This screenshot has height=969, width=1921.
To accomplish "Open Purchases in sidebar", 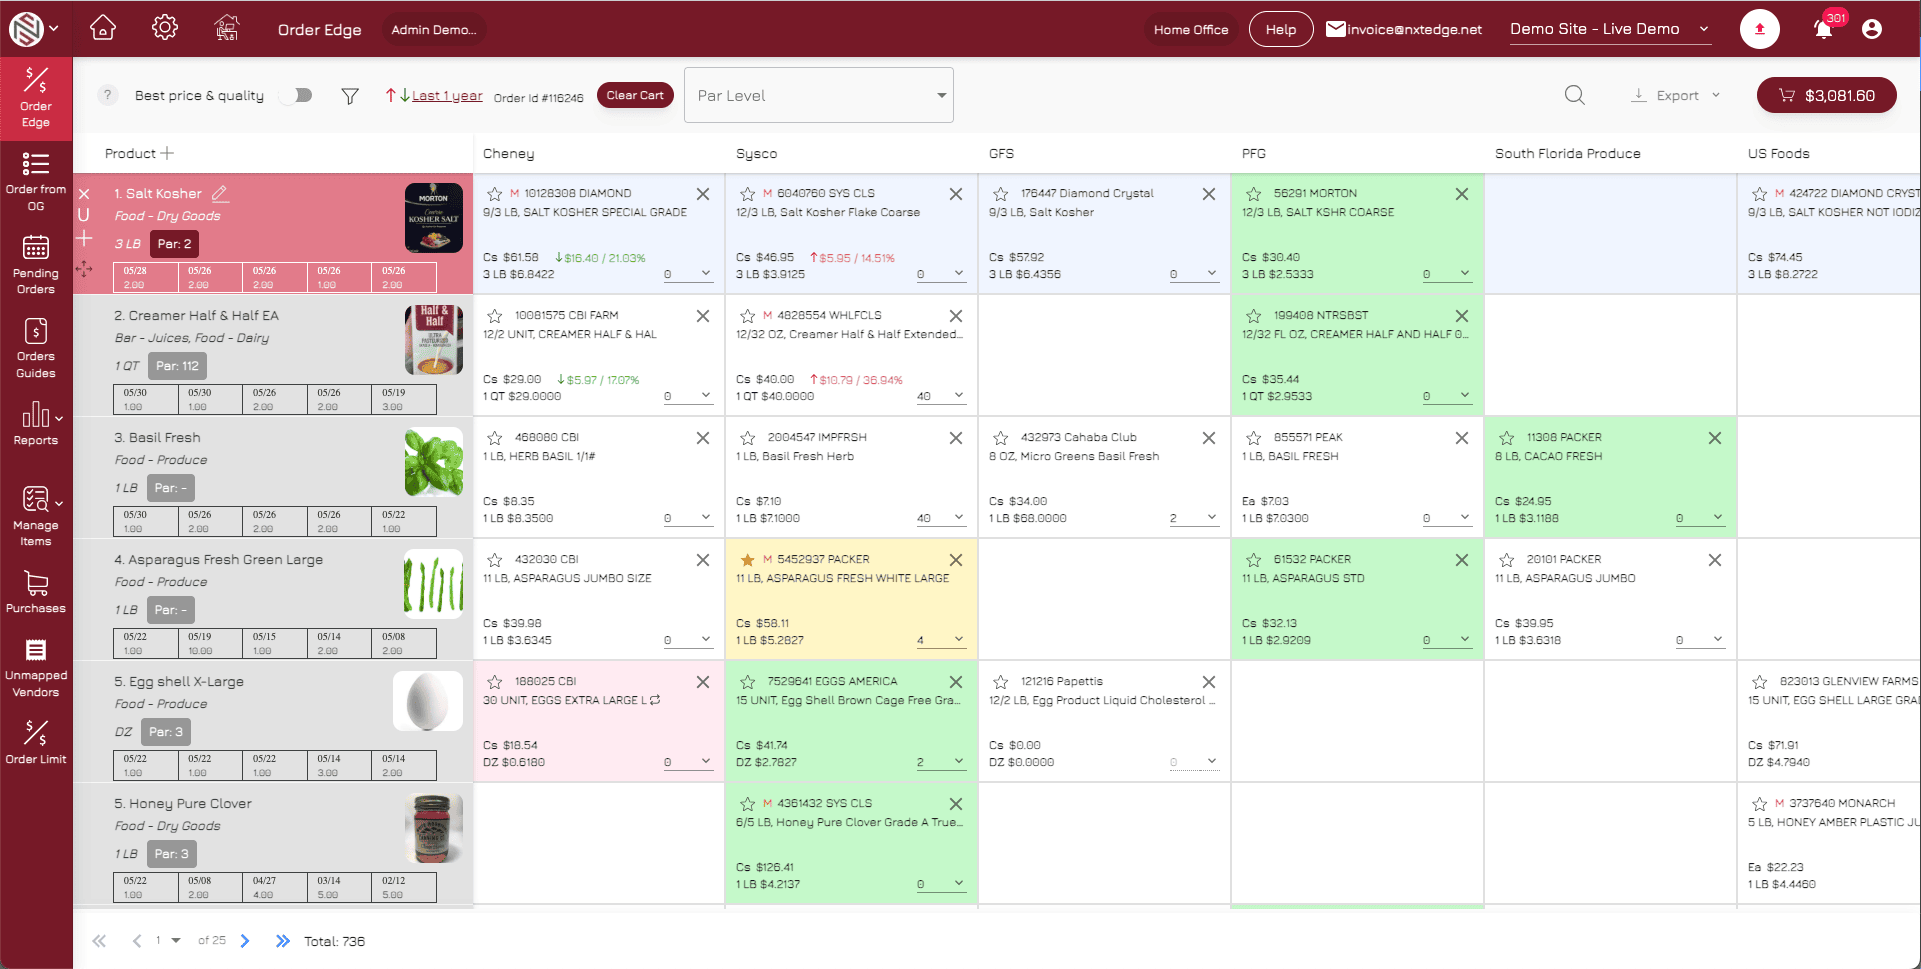I will (36, 591).
